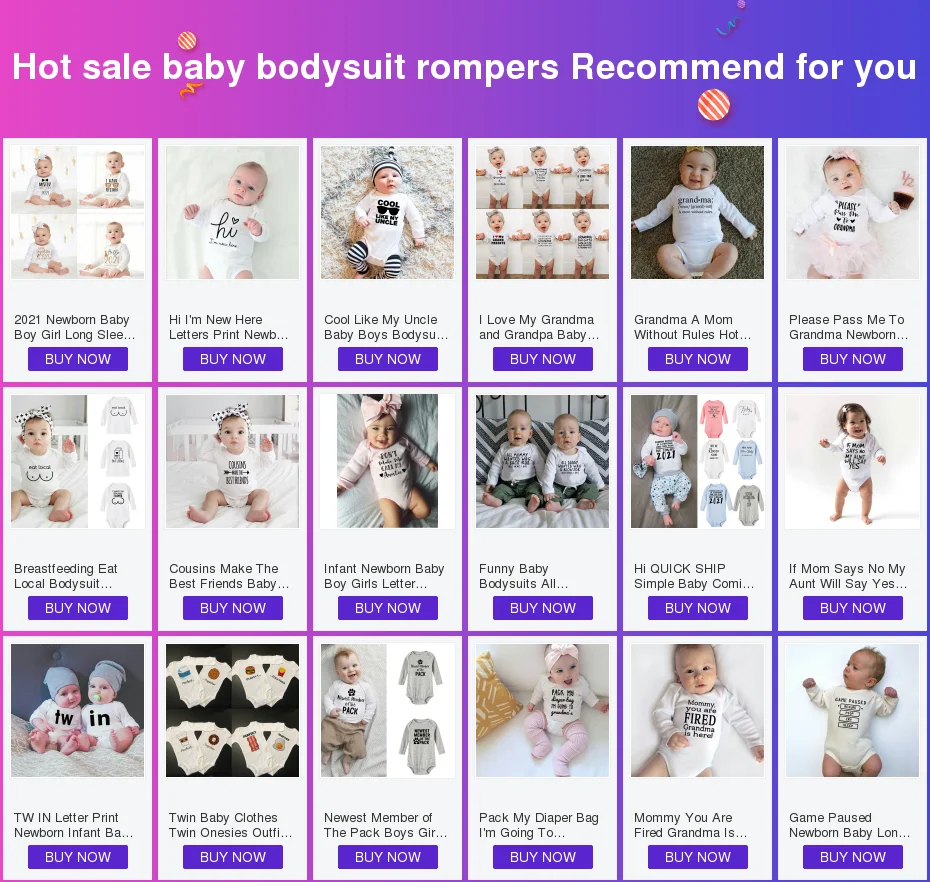The width and height of the screenshot is (930, 882).
Task: Click BUY NOW under Hi I'm New Here
Action: (233, 359)
